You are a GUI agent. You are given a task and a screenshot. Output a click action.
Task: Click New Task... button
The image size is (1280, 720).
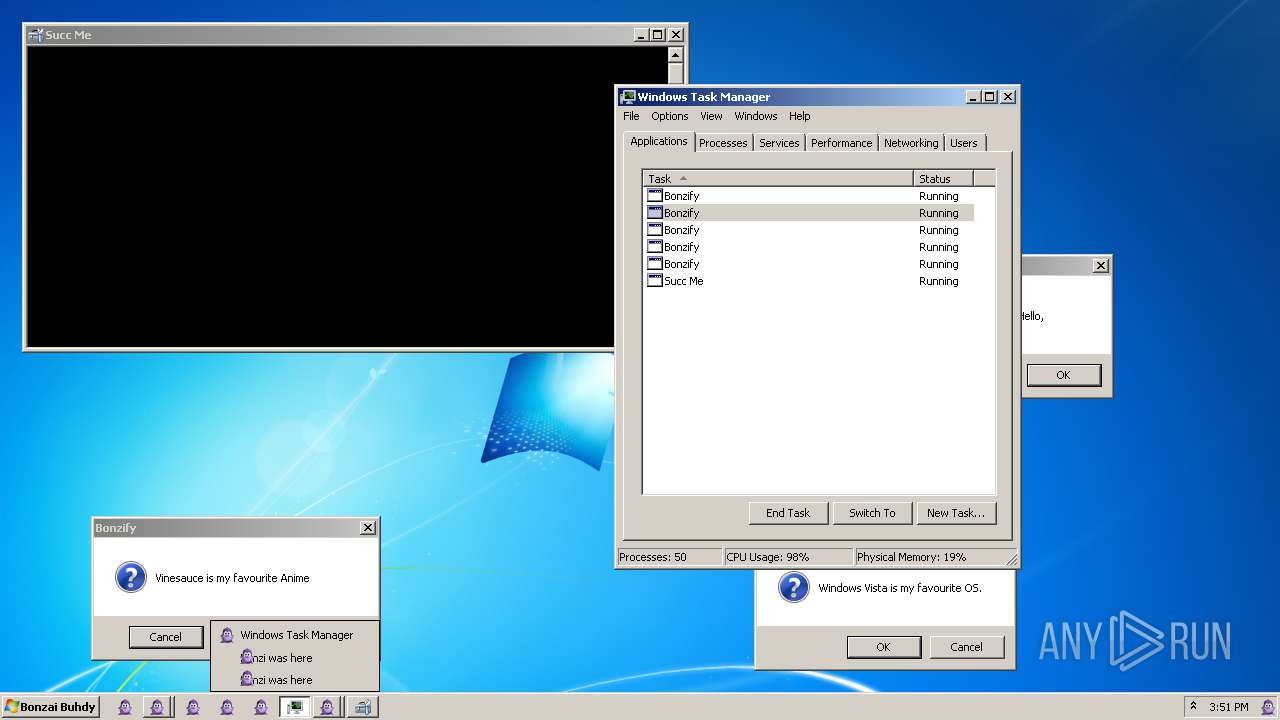pyautogui.click(x=955, y=513)
